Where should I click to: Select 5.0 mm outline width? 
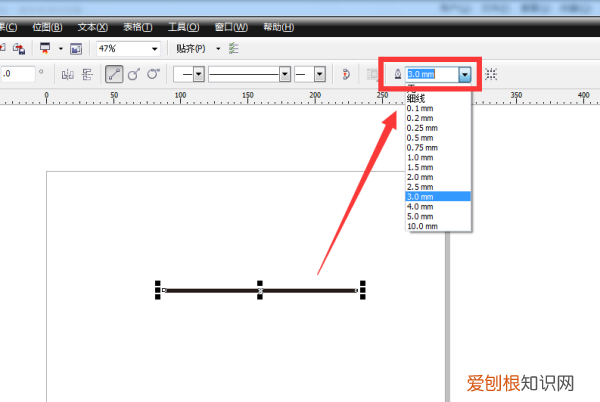[x=438, y=216]
